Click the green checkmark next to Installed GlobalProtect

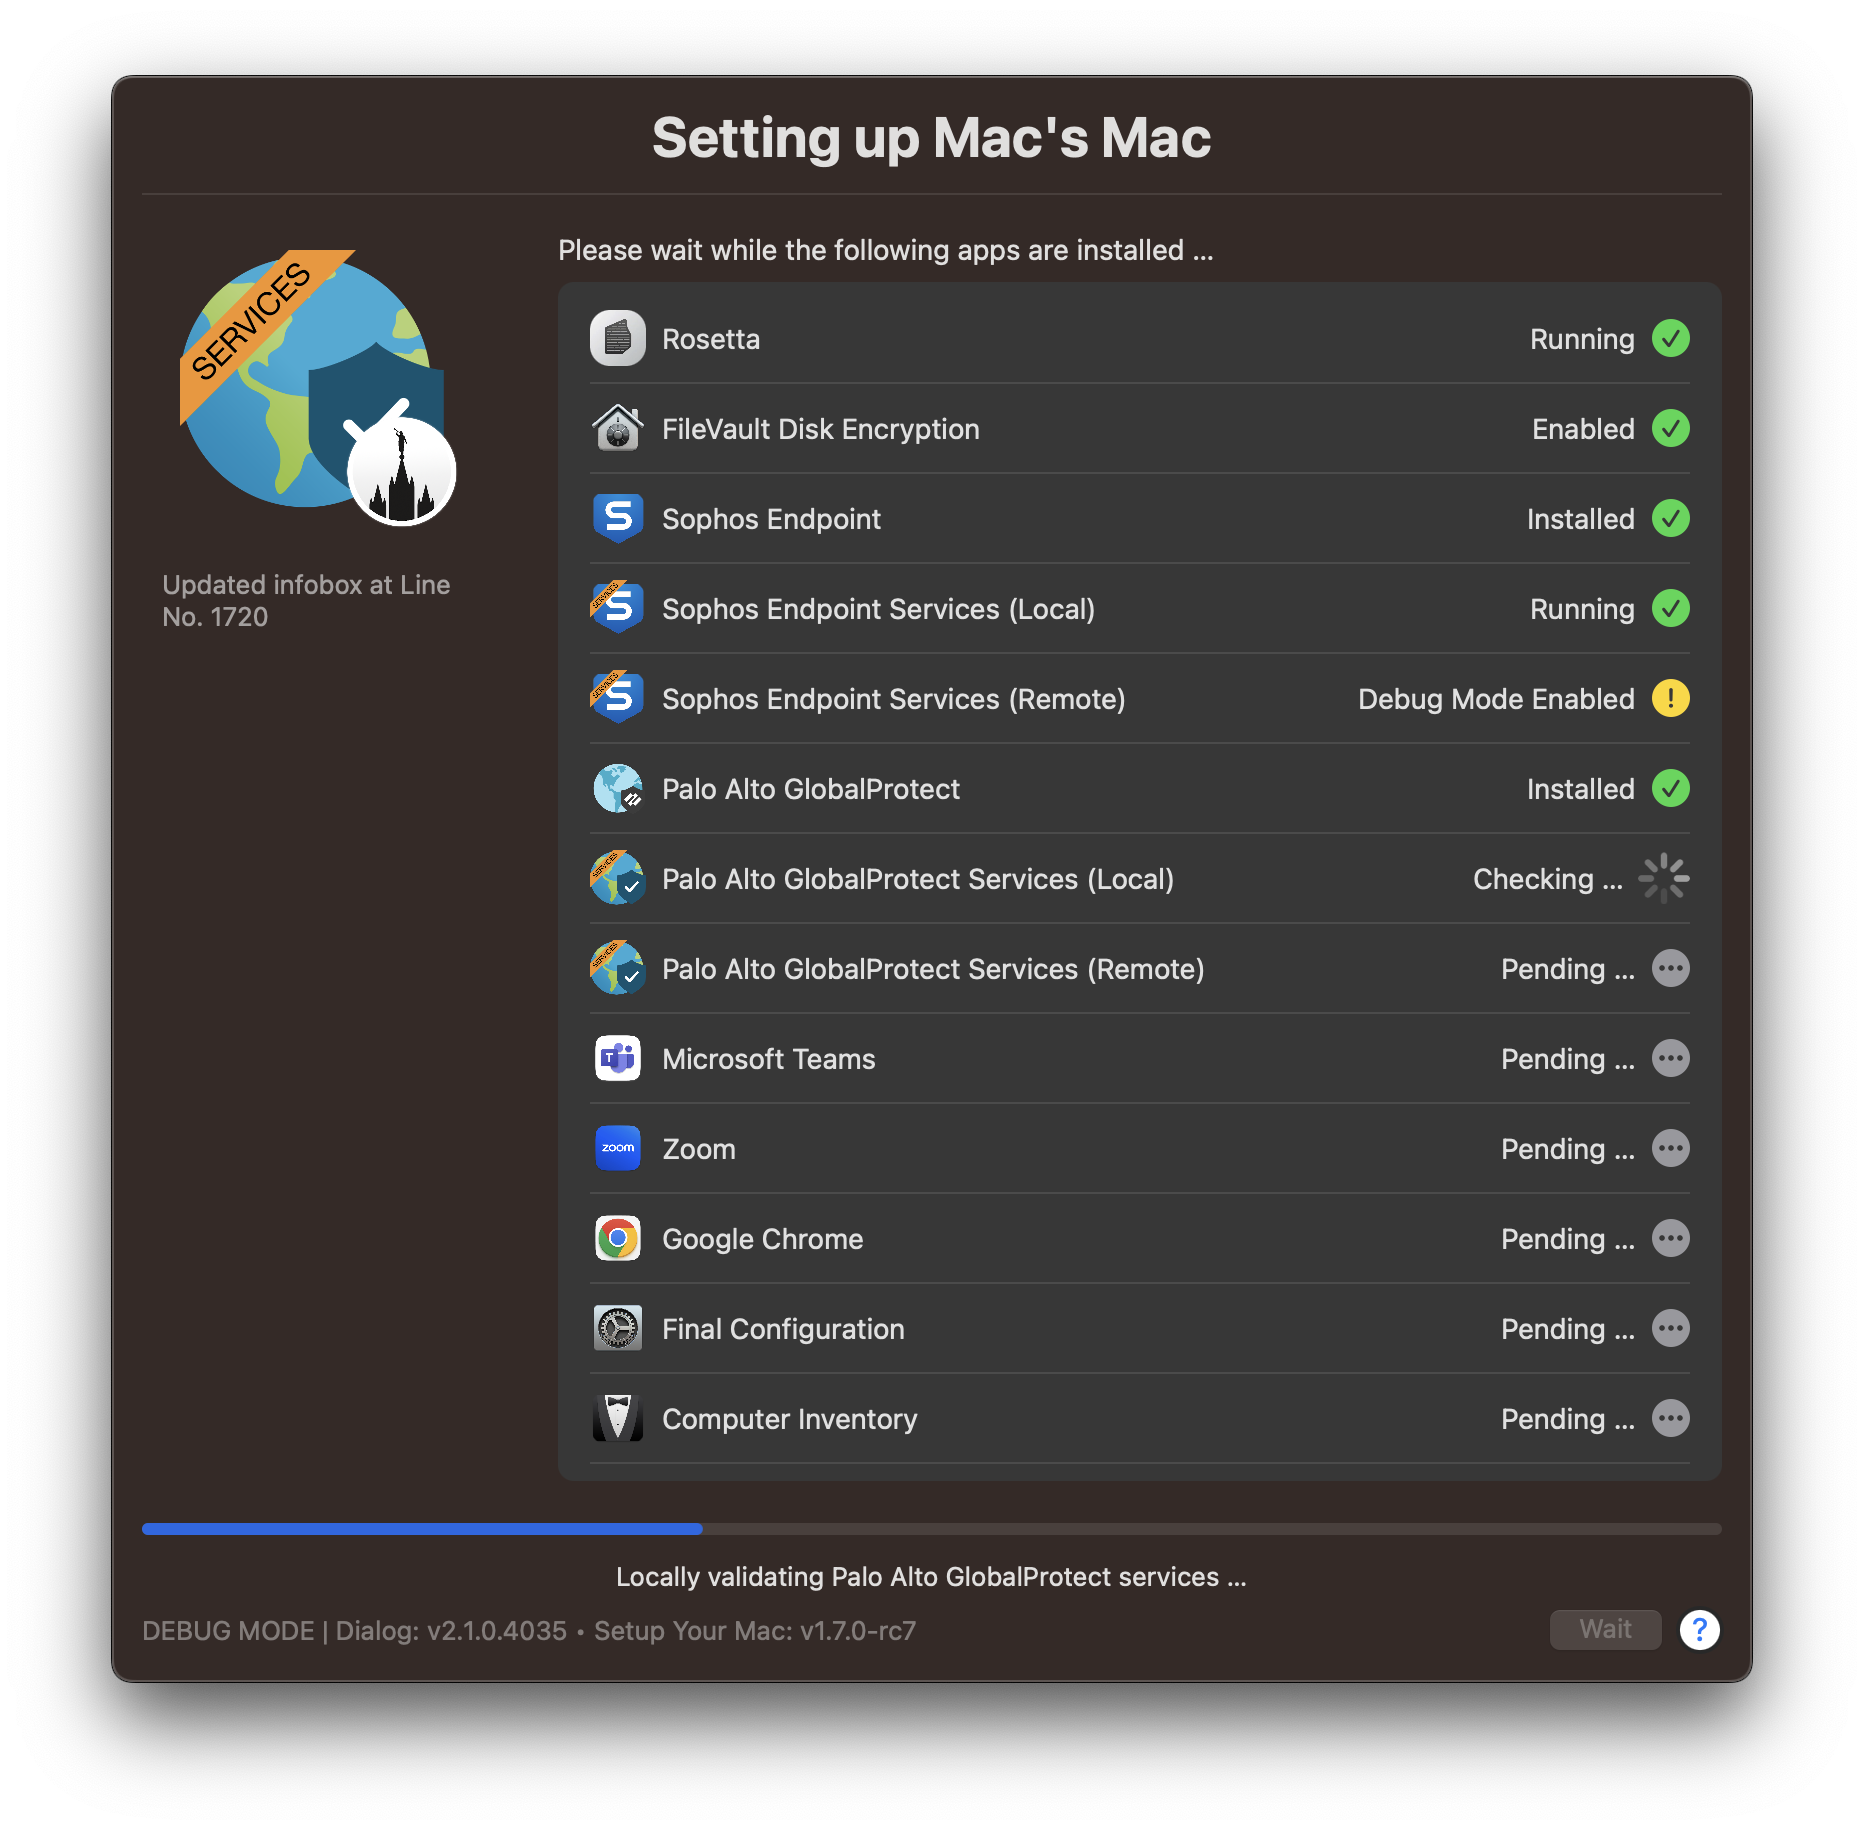1671,788
